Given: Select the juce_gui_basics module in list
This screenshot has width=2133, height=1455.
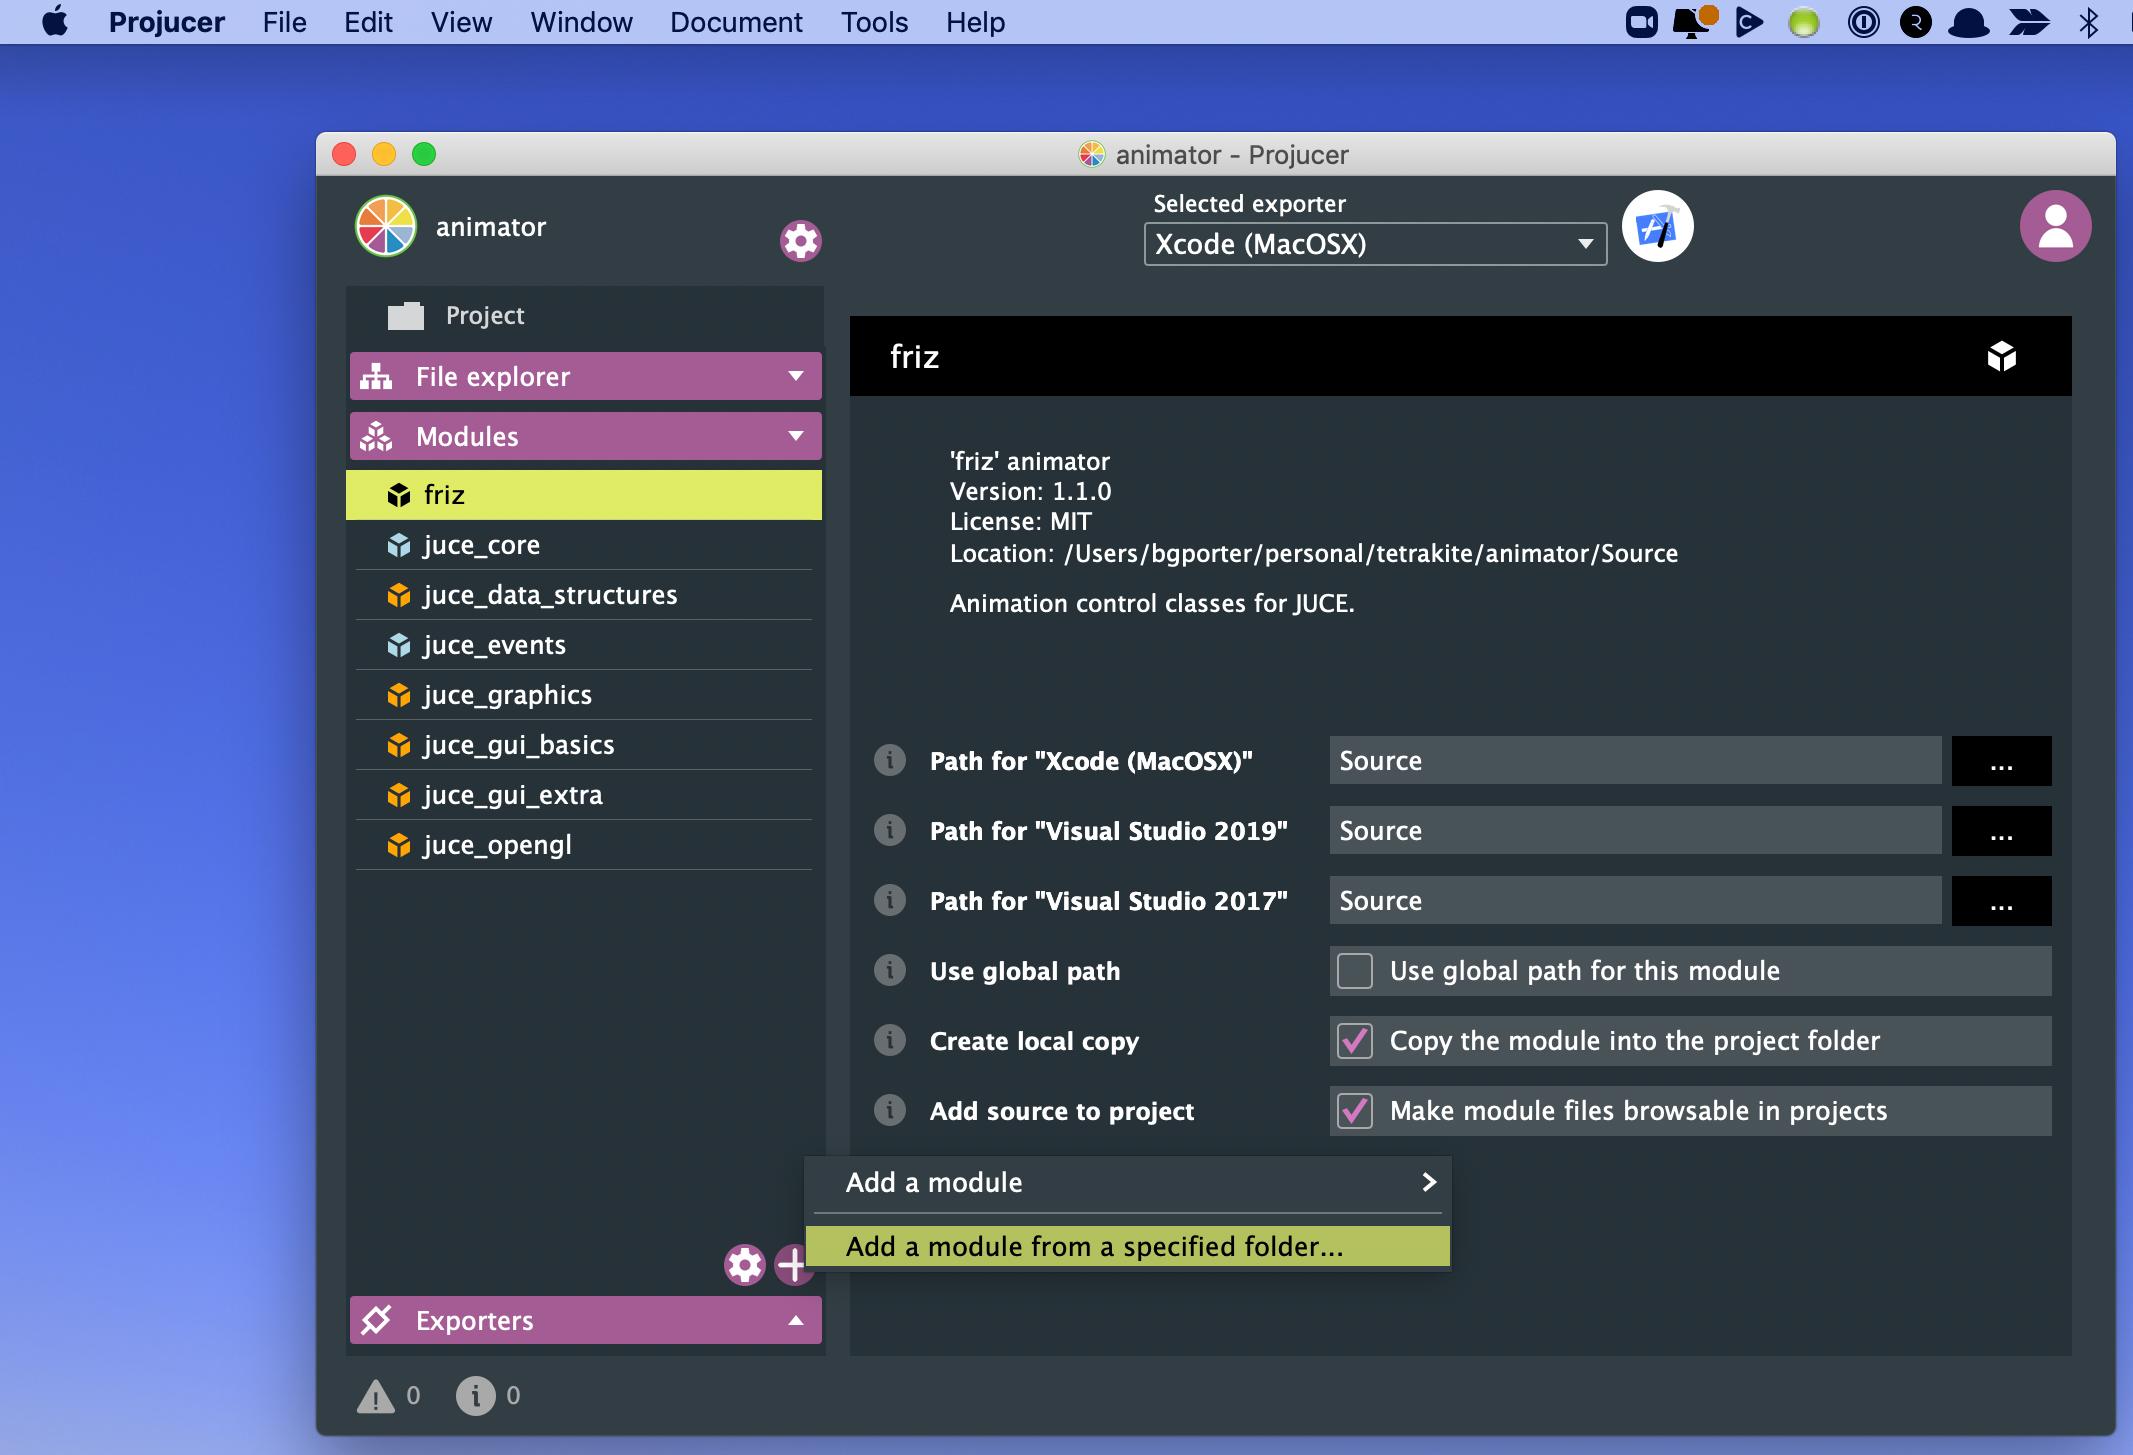Looking at the screenshot, I should (518, 745).
